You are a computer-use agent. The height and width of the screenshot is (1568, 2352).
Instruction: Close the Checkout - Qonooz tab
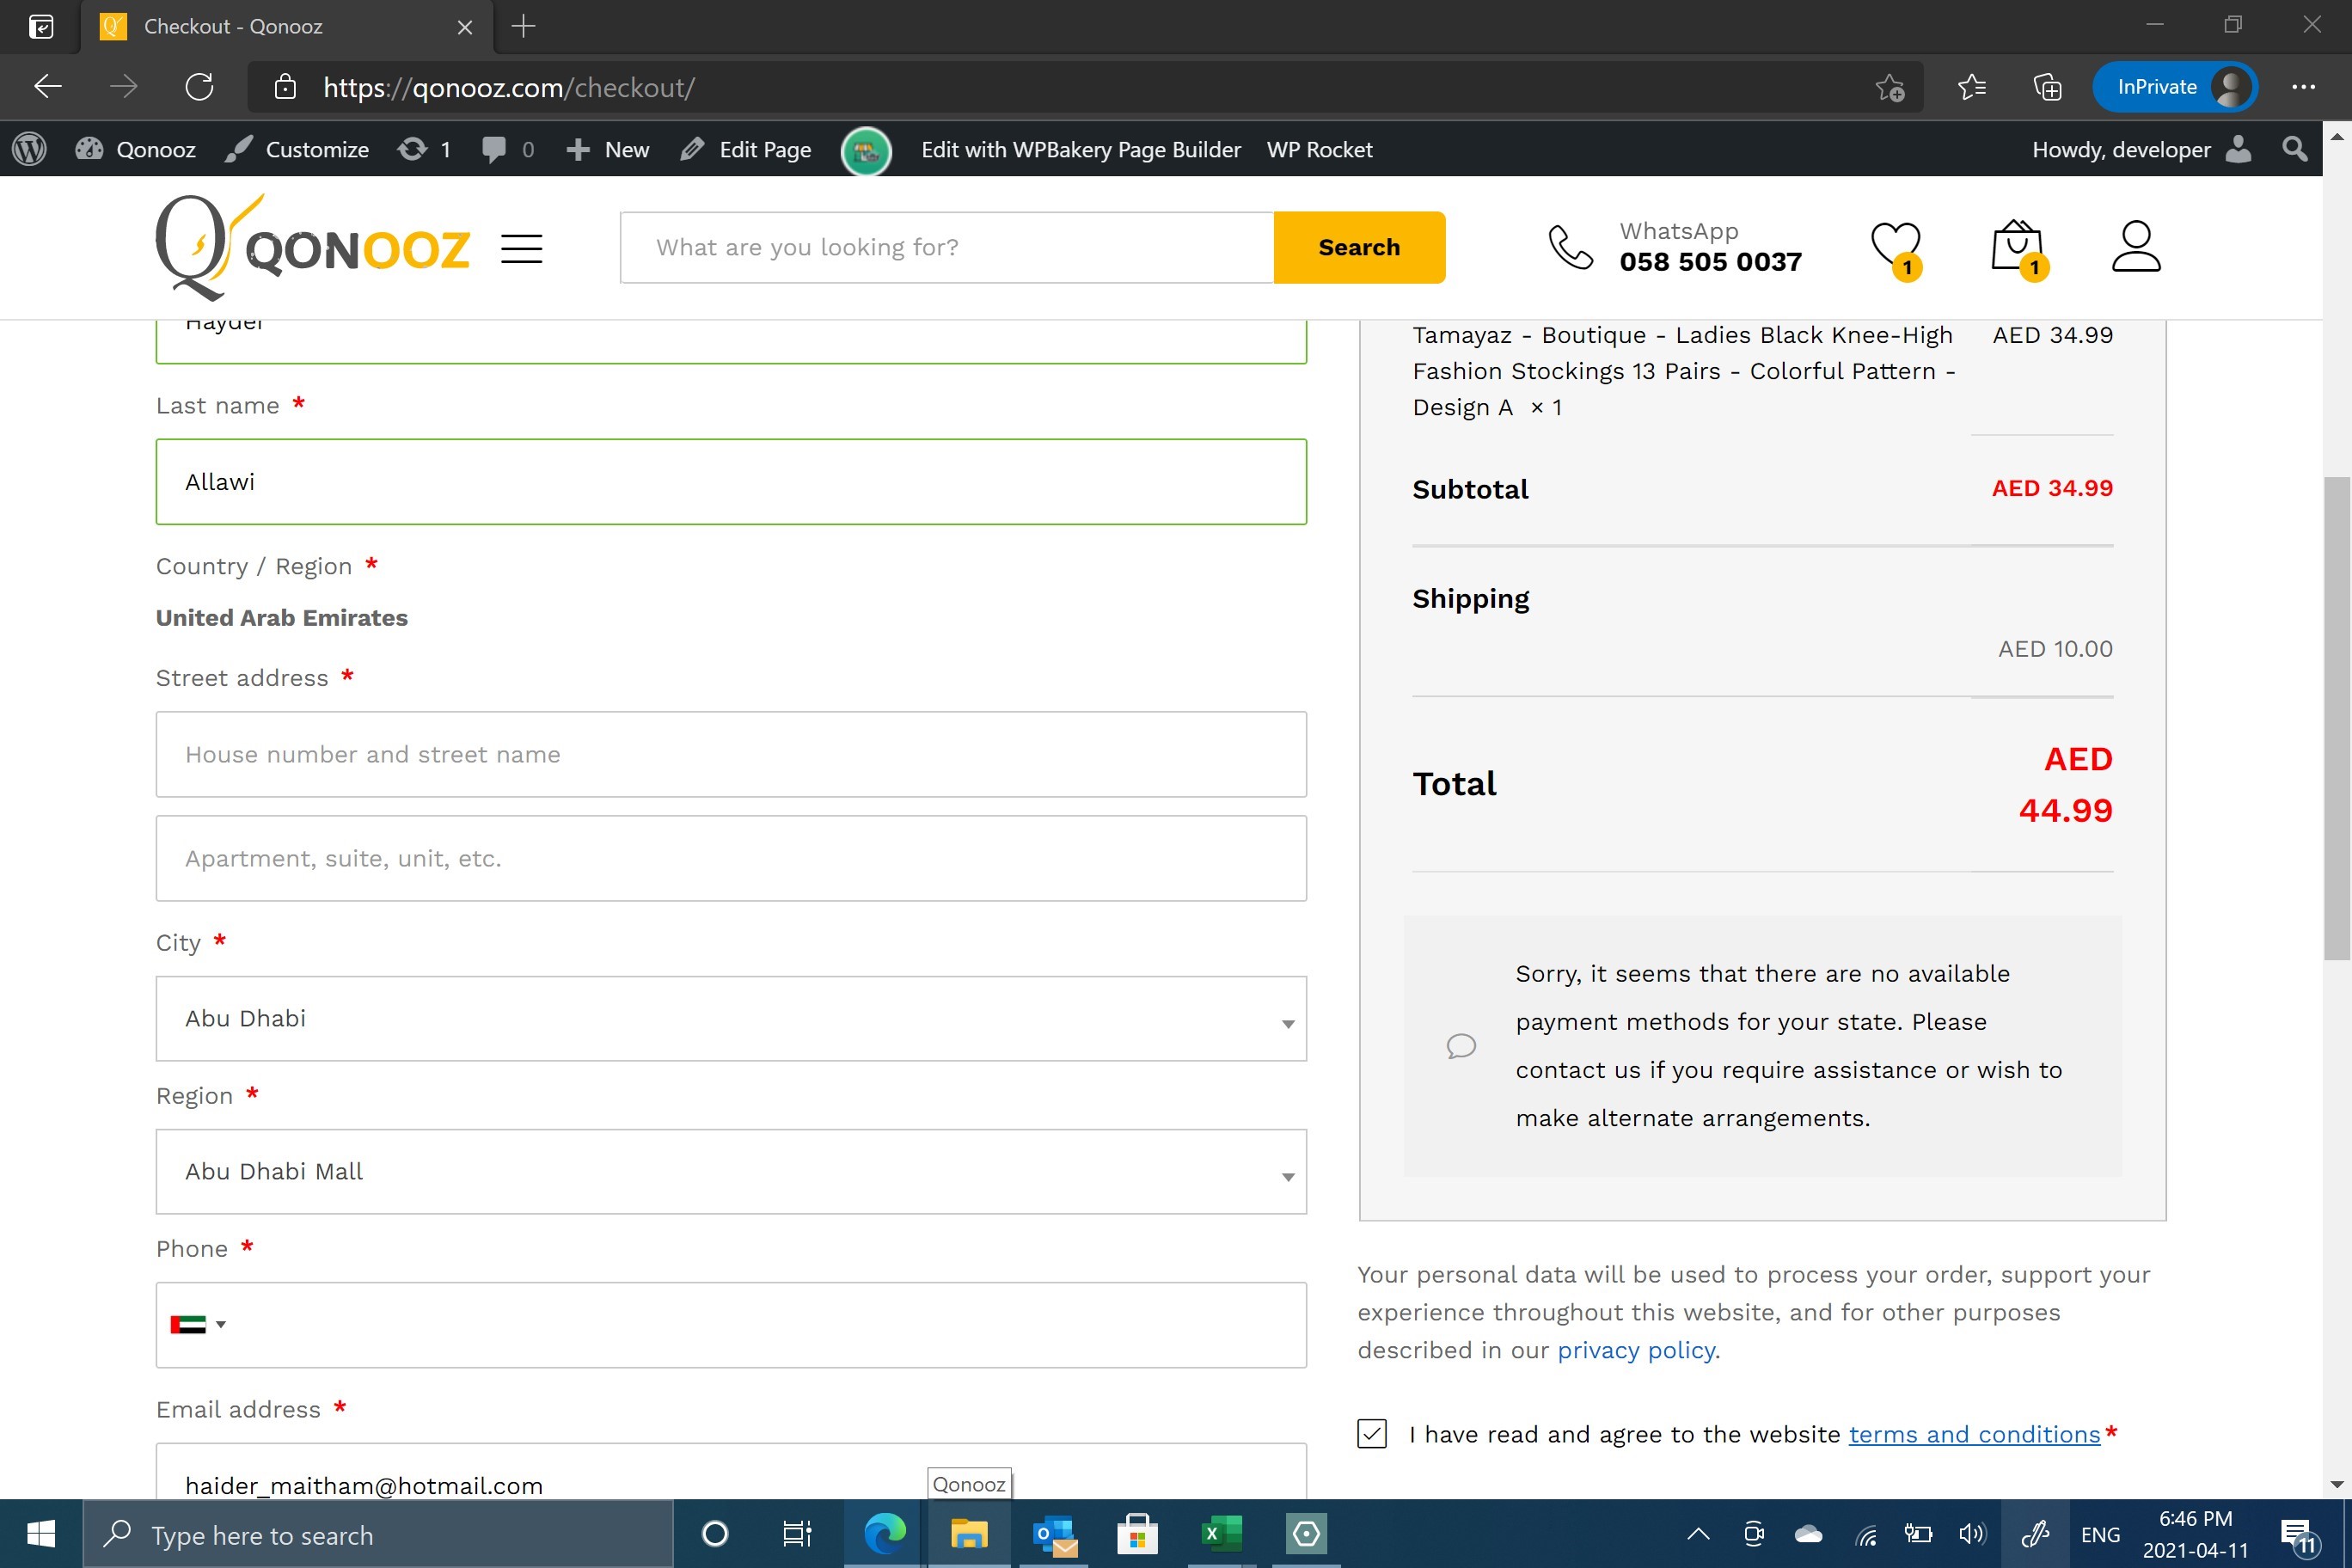pyautogui.click(x=464, y=27)
